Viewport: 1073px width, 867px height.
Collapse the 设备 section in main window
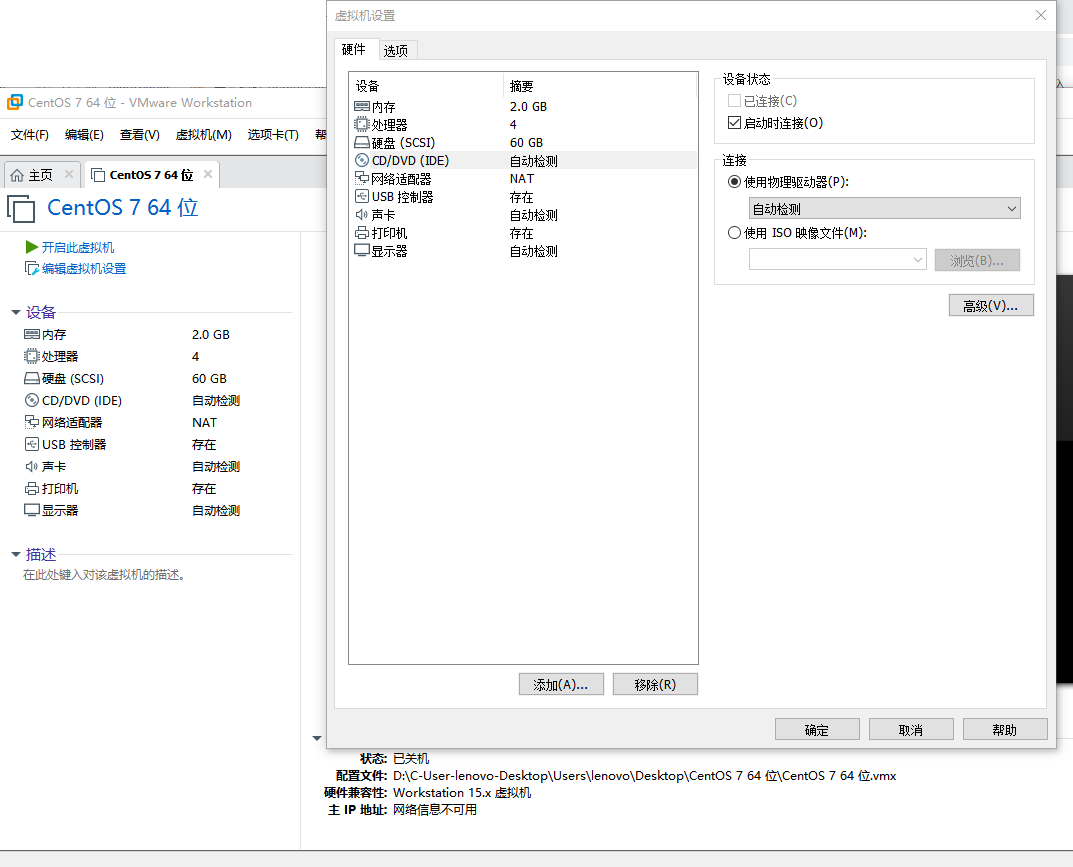[x=16, y=313]
